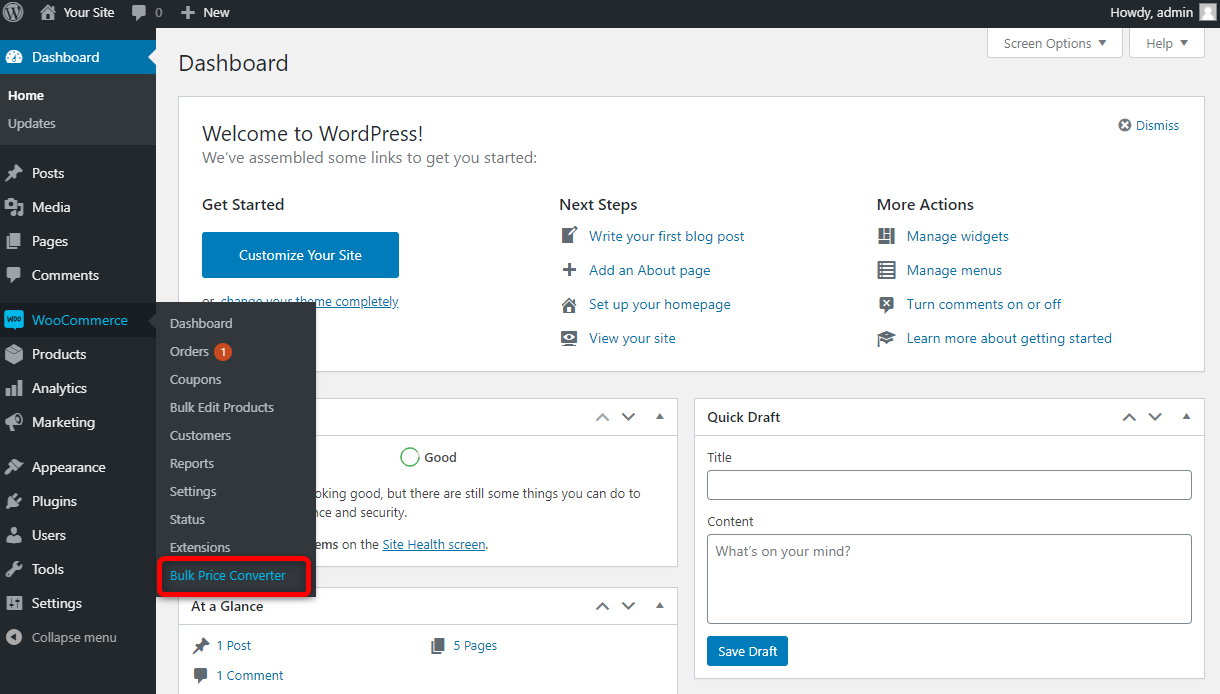Click the Quick Draft Content text area

click(949, 579)
